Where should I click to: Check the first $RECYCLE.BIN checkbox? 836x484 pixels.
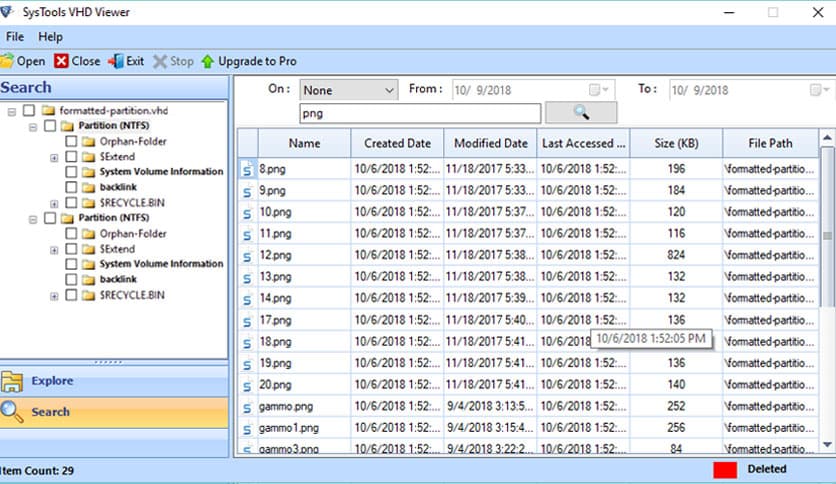(71, 203)
